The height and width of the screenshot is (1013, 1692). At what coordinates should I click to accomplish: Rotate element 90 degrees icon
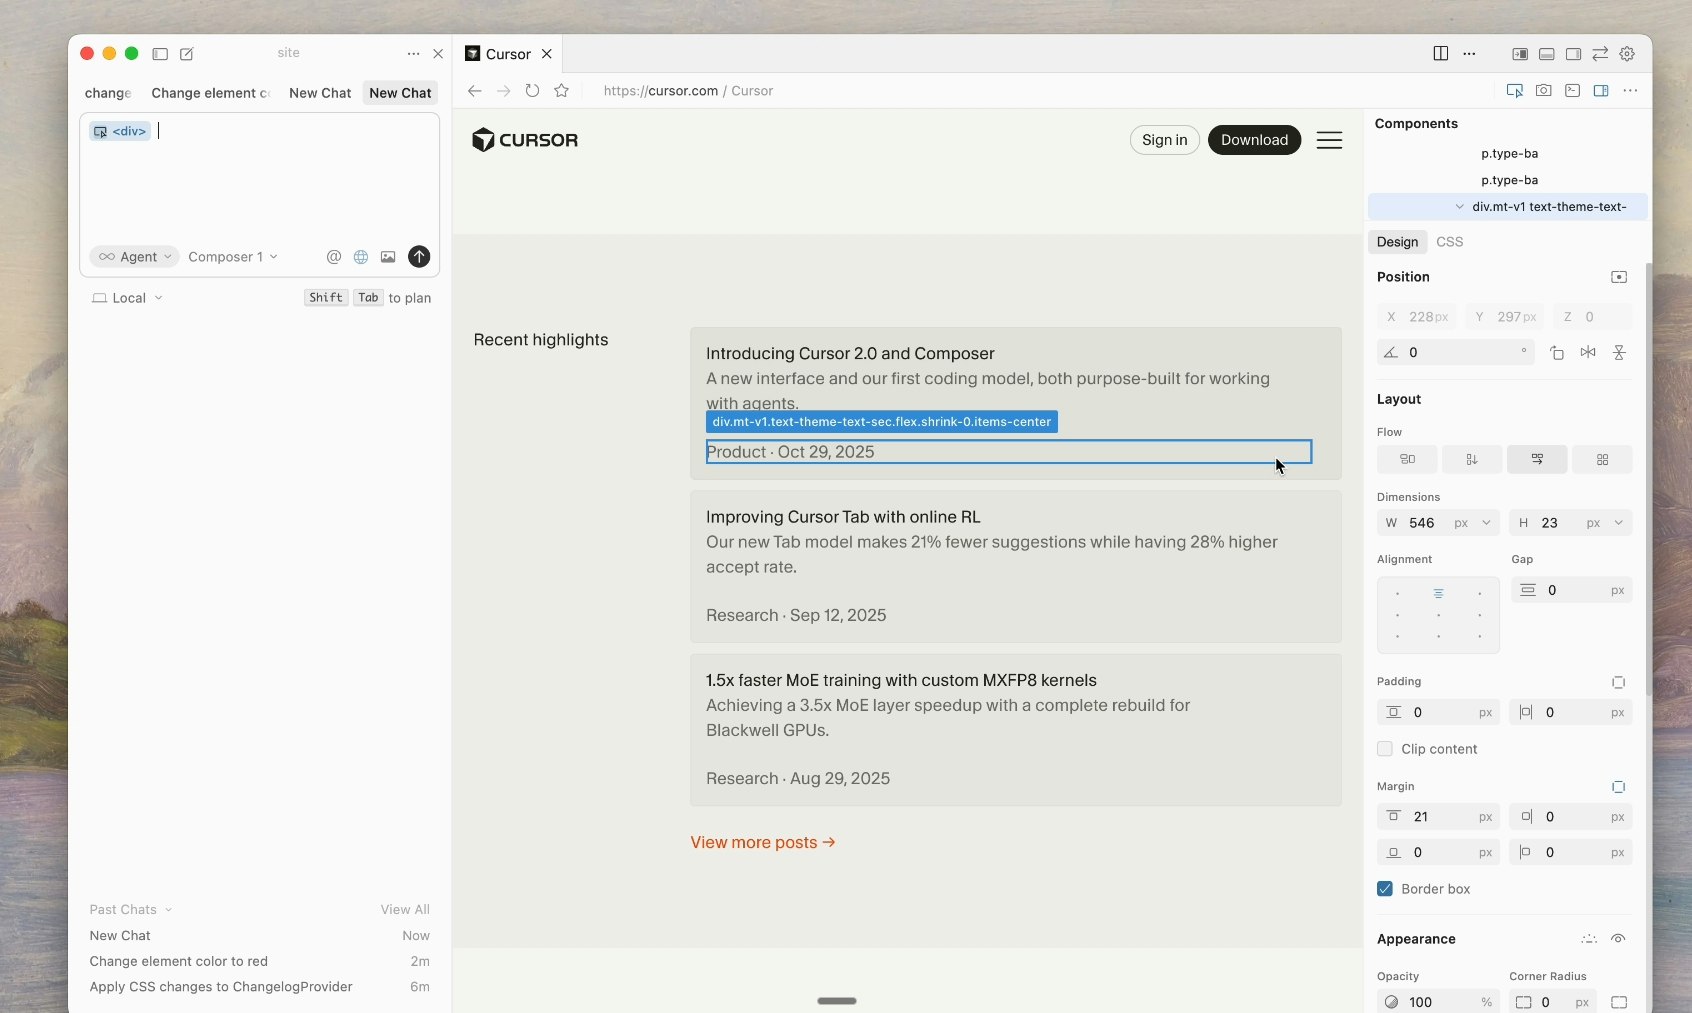(1557, 353)
